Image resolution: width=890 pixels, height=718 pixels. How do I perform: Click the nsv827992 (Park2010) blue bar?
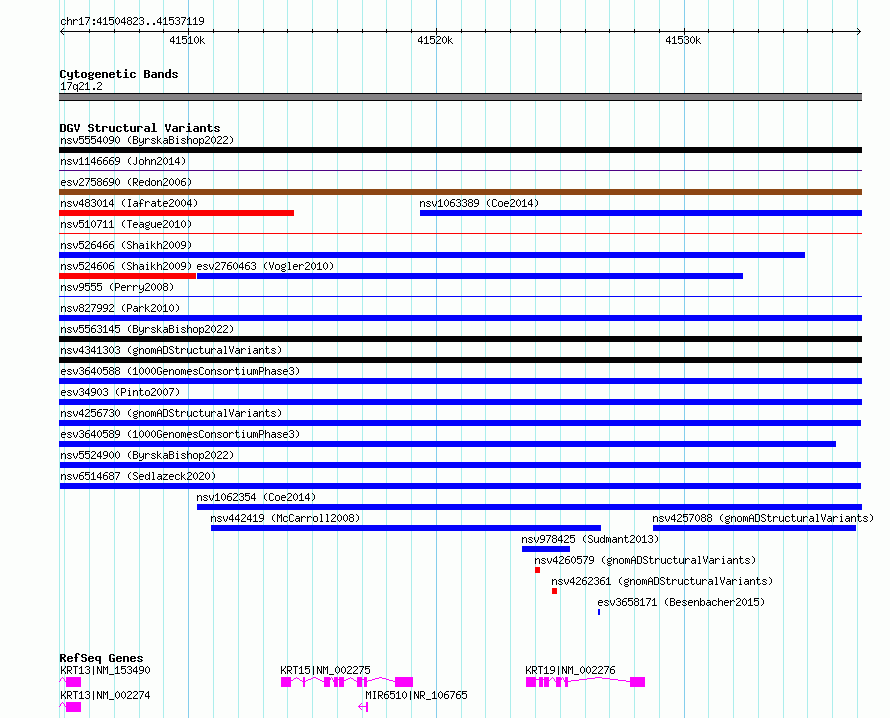460,318
